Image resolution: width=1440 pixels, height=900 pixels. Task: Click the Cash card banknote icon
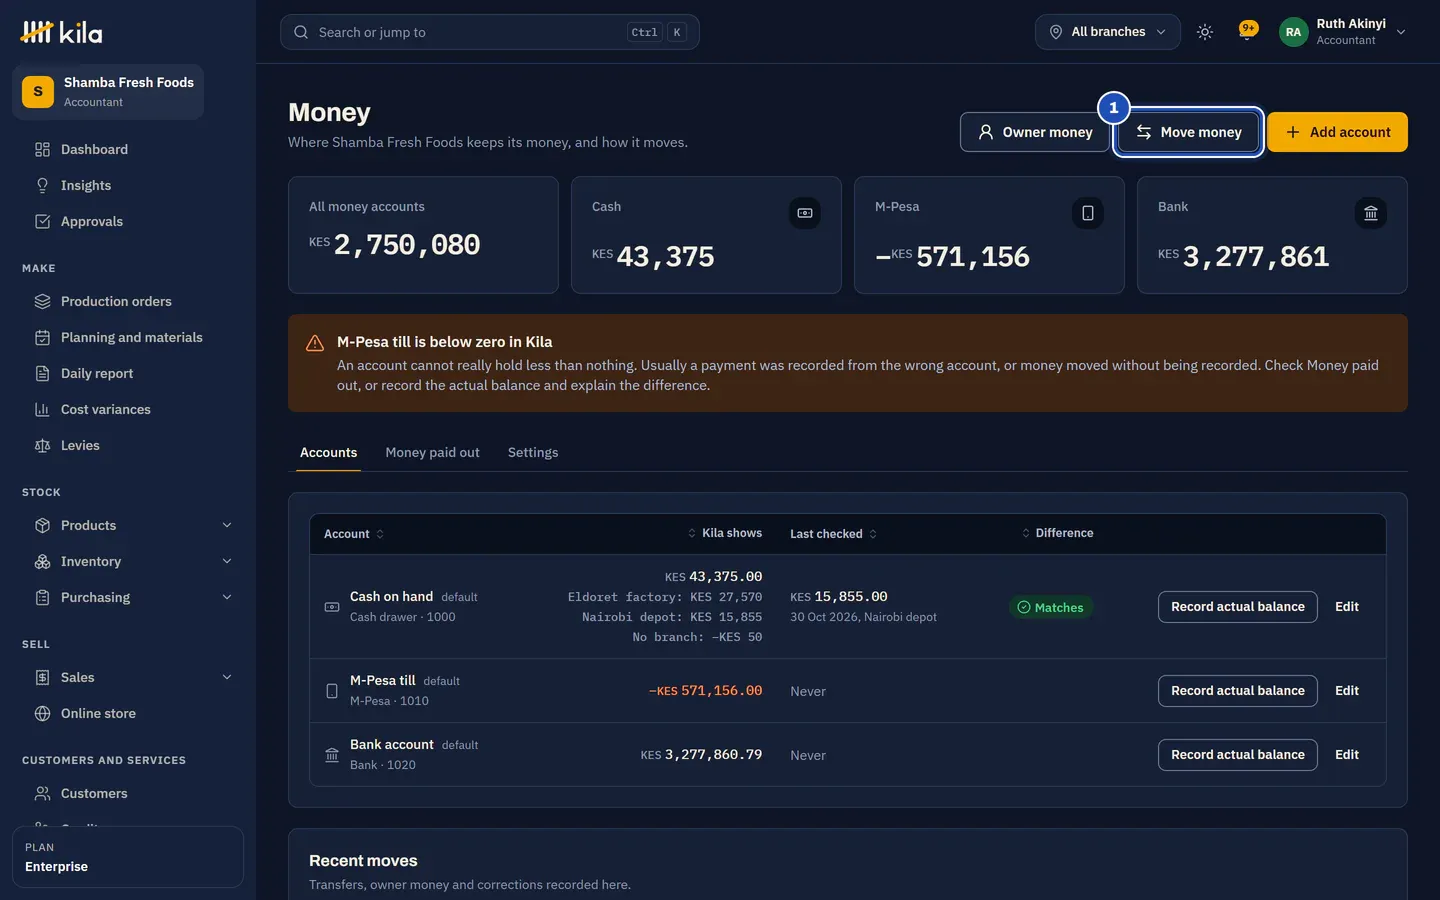point(805,213)
